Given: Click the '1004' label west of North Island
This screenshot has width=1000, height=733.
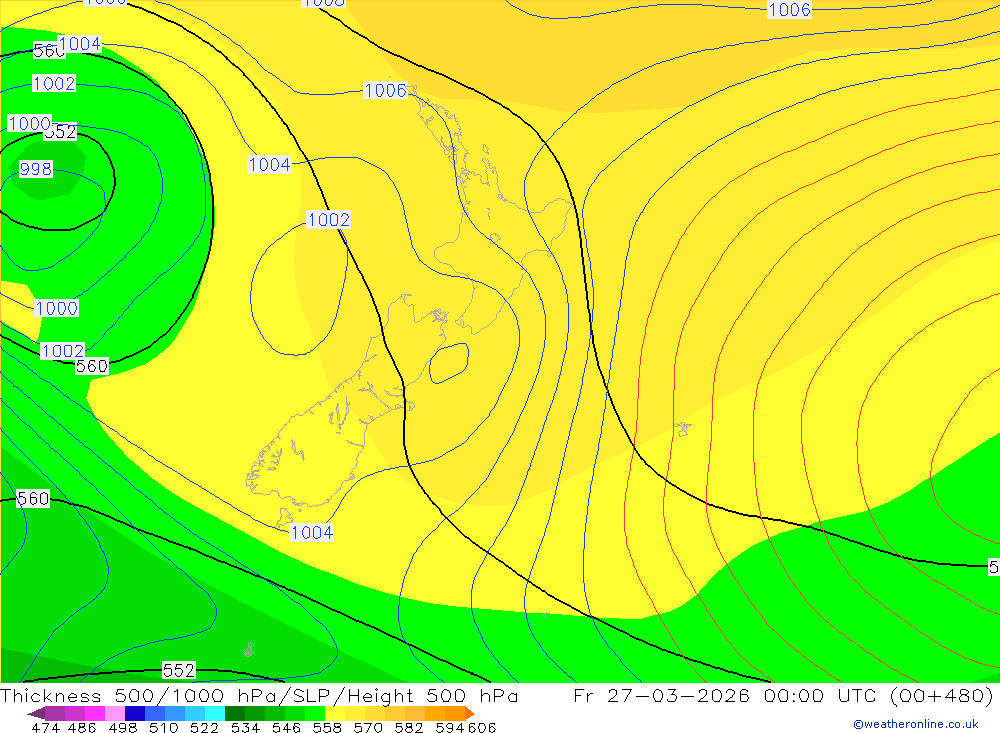Looking at the screenshot, I should pos(269,165).
